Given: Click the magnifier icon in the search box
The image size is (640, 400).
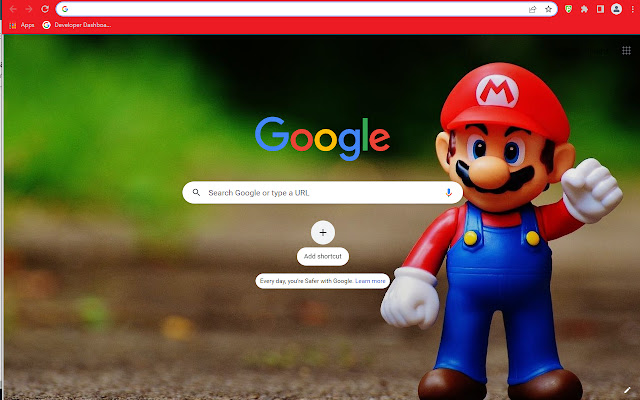Looking at the screenshot, I should 196,192.
